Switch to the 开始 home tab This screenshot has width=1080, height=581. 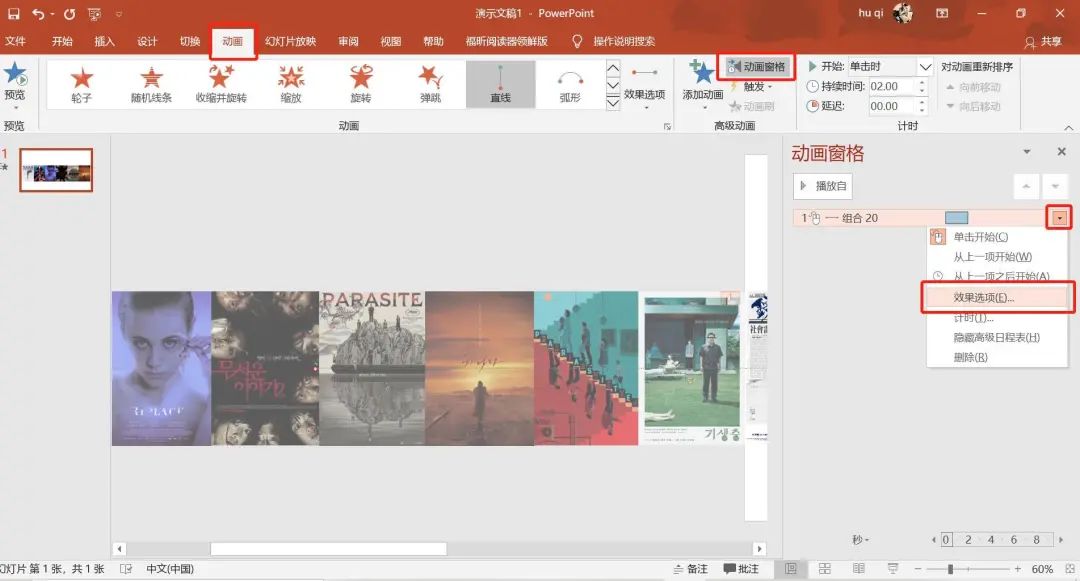[62, 41]
